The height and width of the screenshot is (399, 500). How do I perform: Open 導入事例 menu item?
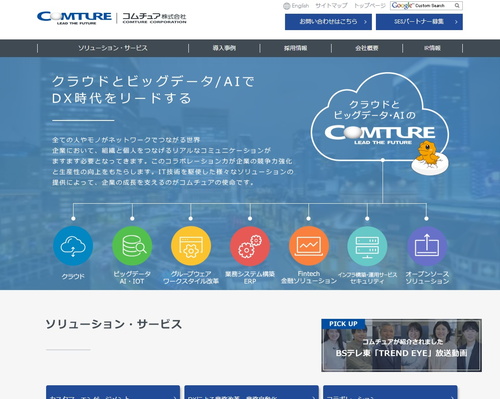[x=224, y=48]
